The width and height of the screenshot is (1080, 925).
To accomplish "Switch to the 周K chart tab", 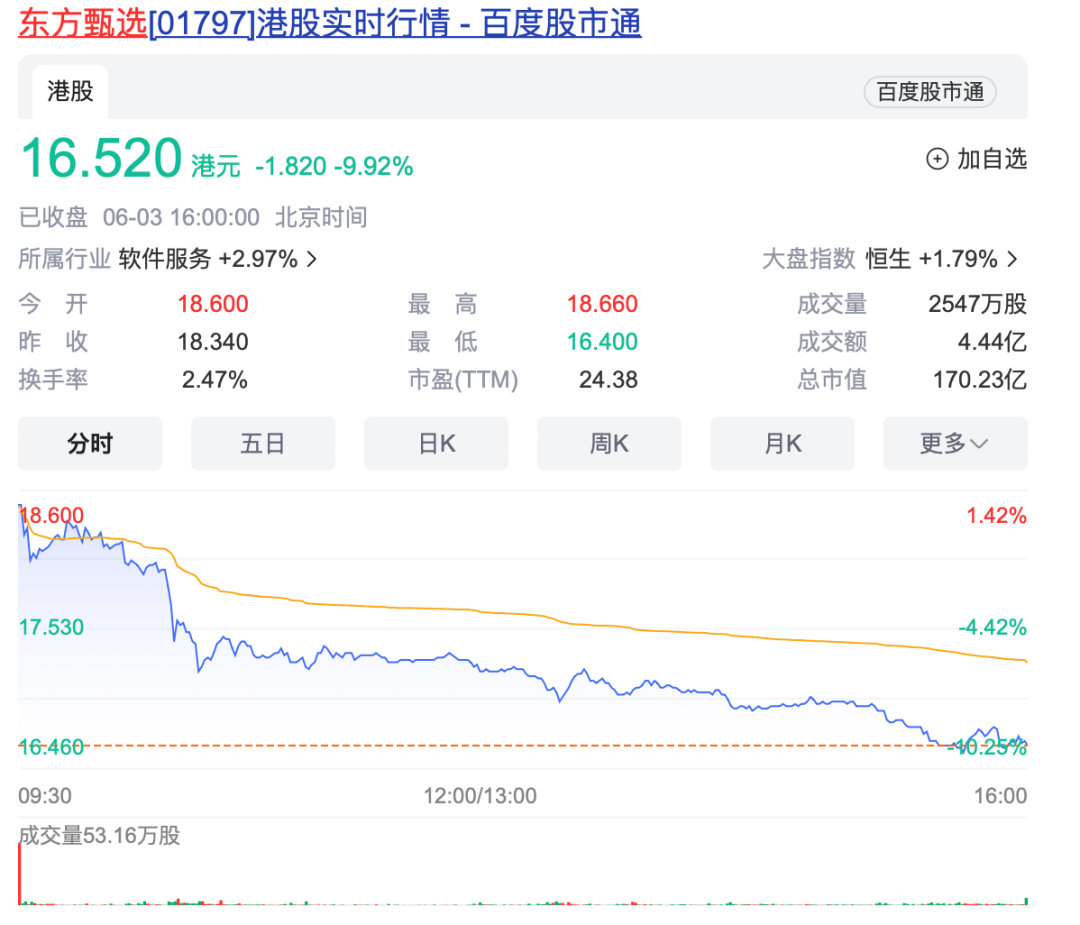I will tap(609, 444).
